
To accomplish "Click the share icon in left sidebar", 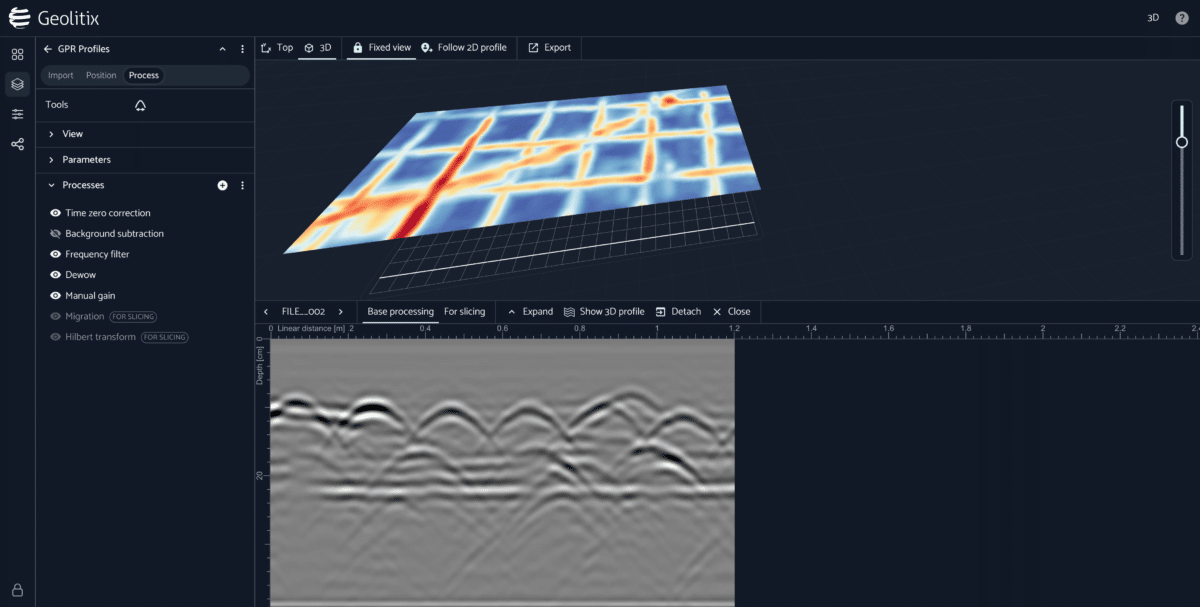I will 17,144.
